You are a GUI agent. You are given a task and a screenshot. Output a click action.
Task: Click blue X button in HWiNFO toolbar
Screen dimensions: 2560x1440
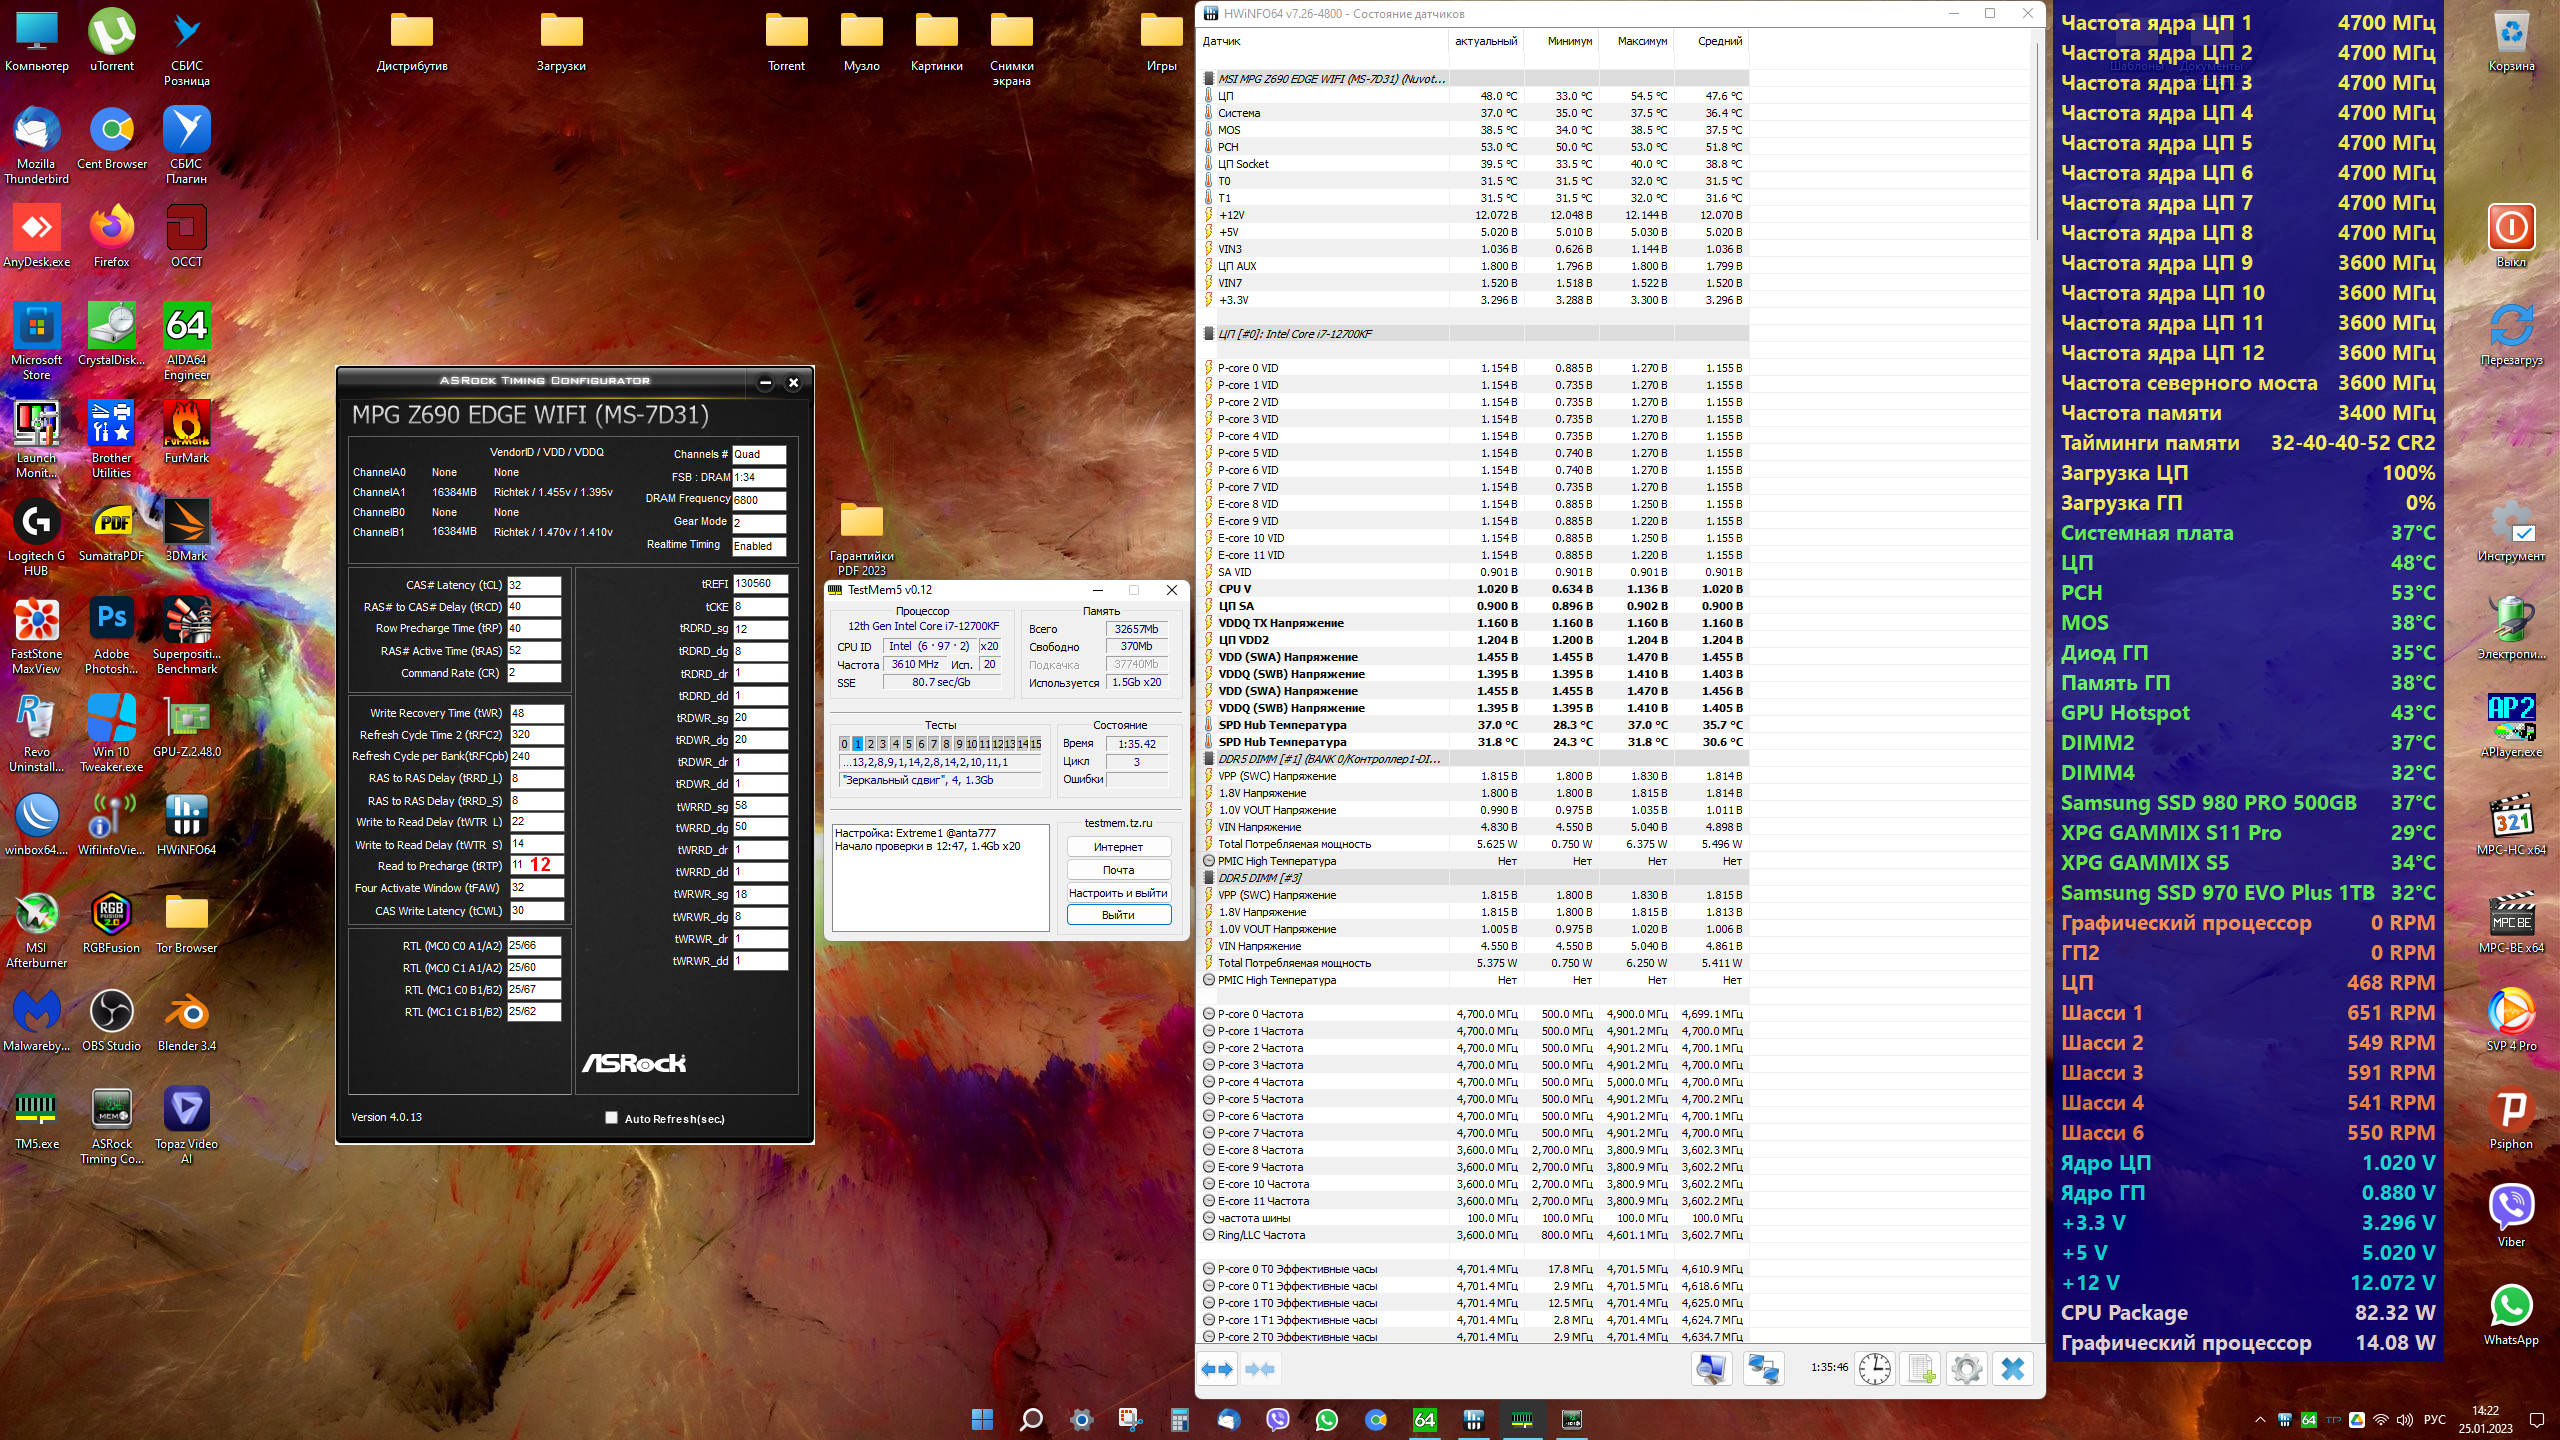(x=2012, y=1369)
